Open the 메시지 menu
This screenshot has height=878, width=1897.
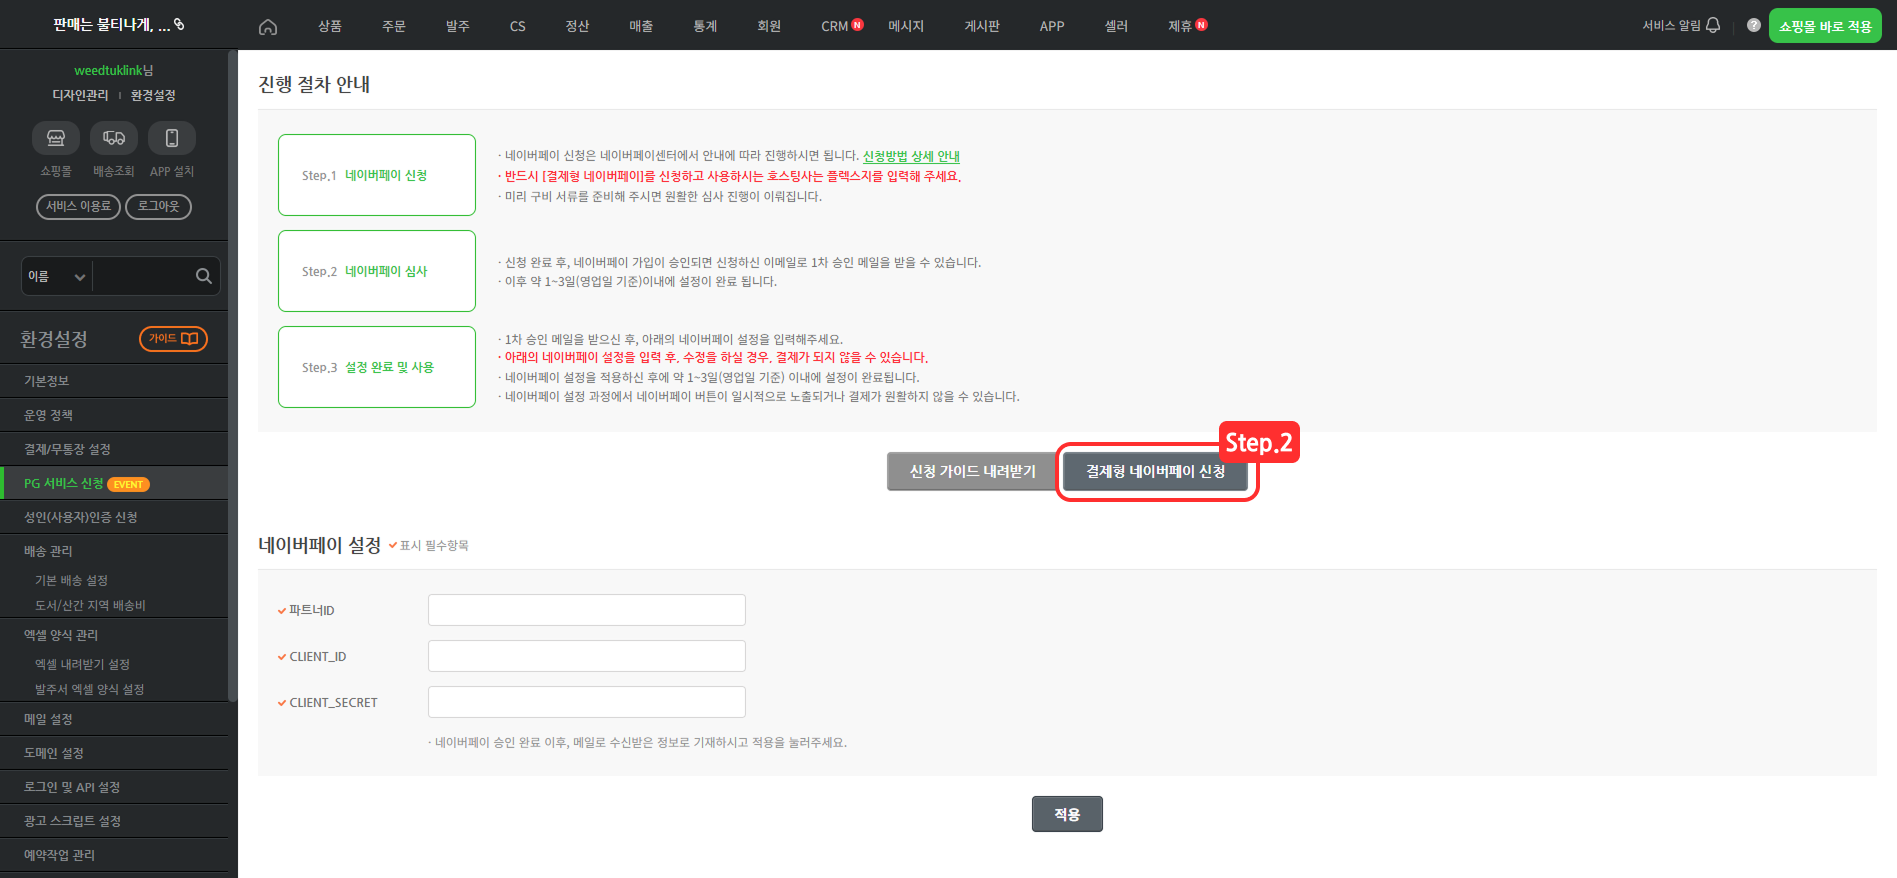coord(906,26)
